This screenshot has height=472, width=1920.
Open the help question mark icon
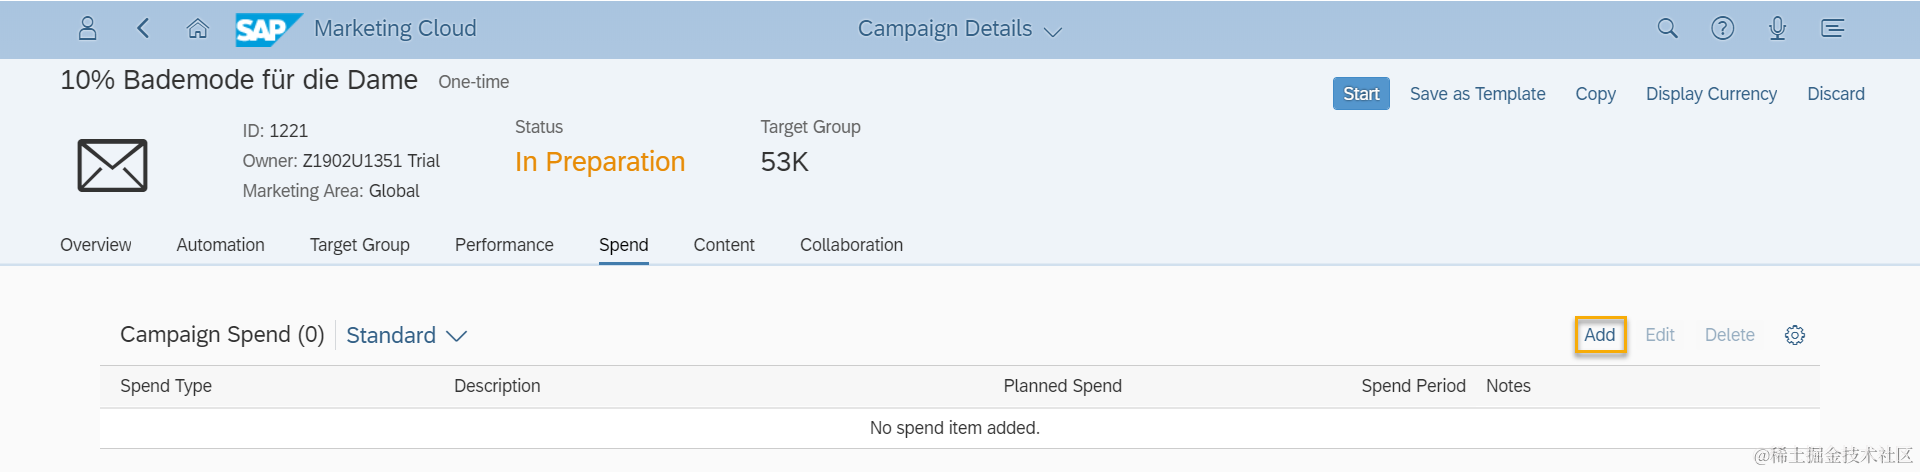pos(1722,28)
